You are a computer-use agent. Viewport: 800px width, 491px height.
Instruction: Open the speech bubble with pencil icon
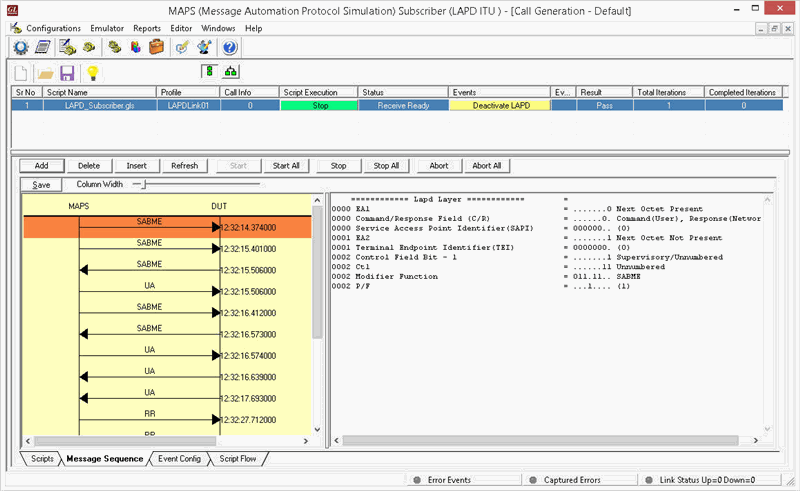[182, 47]
